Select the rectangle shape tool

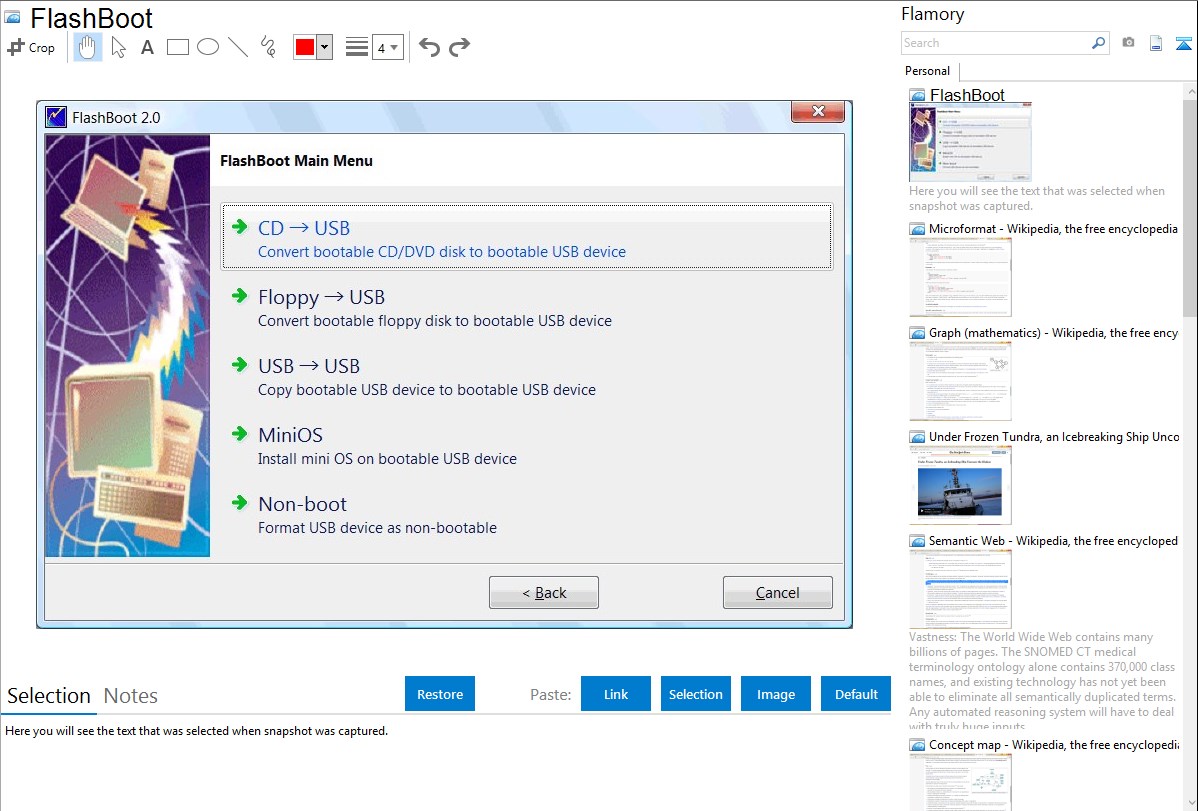(x=177, y=47)
